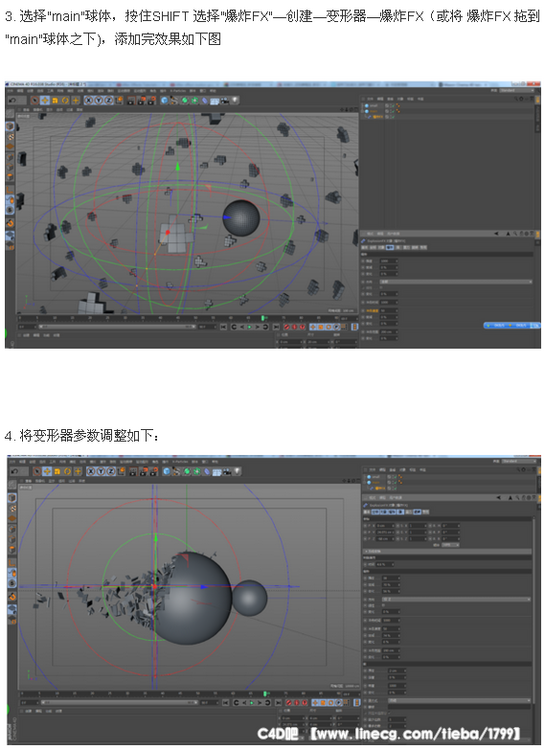Go to end frame in step 3 screenshot
The image size is (545, 750).
click(276, 327)
